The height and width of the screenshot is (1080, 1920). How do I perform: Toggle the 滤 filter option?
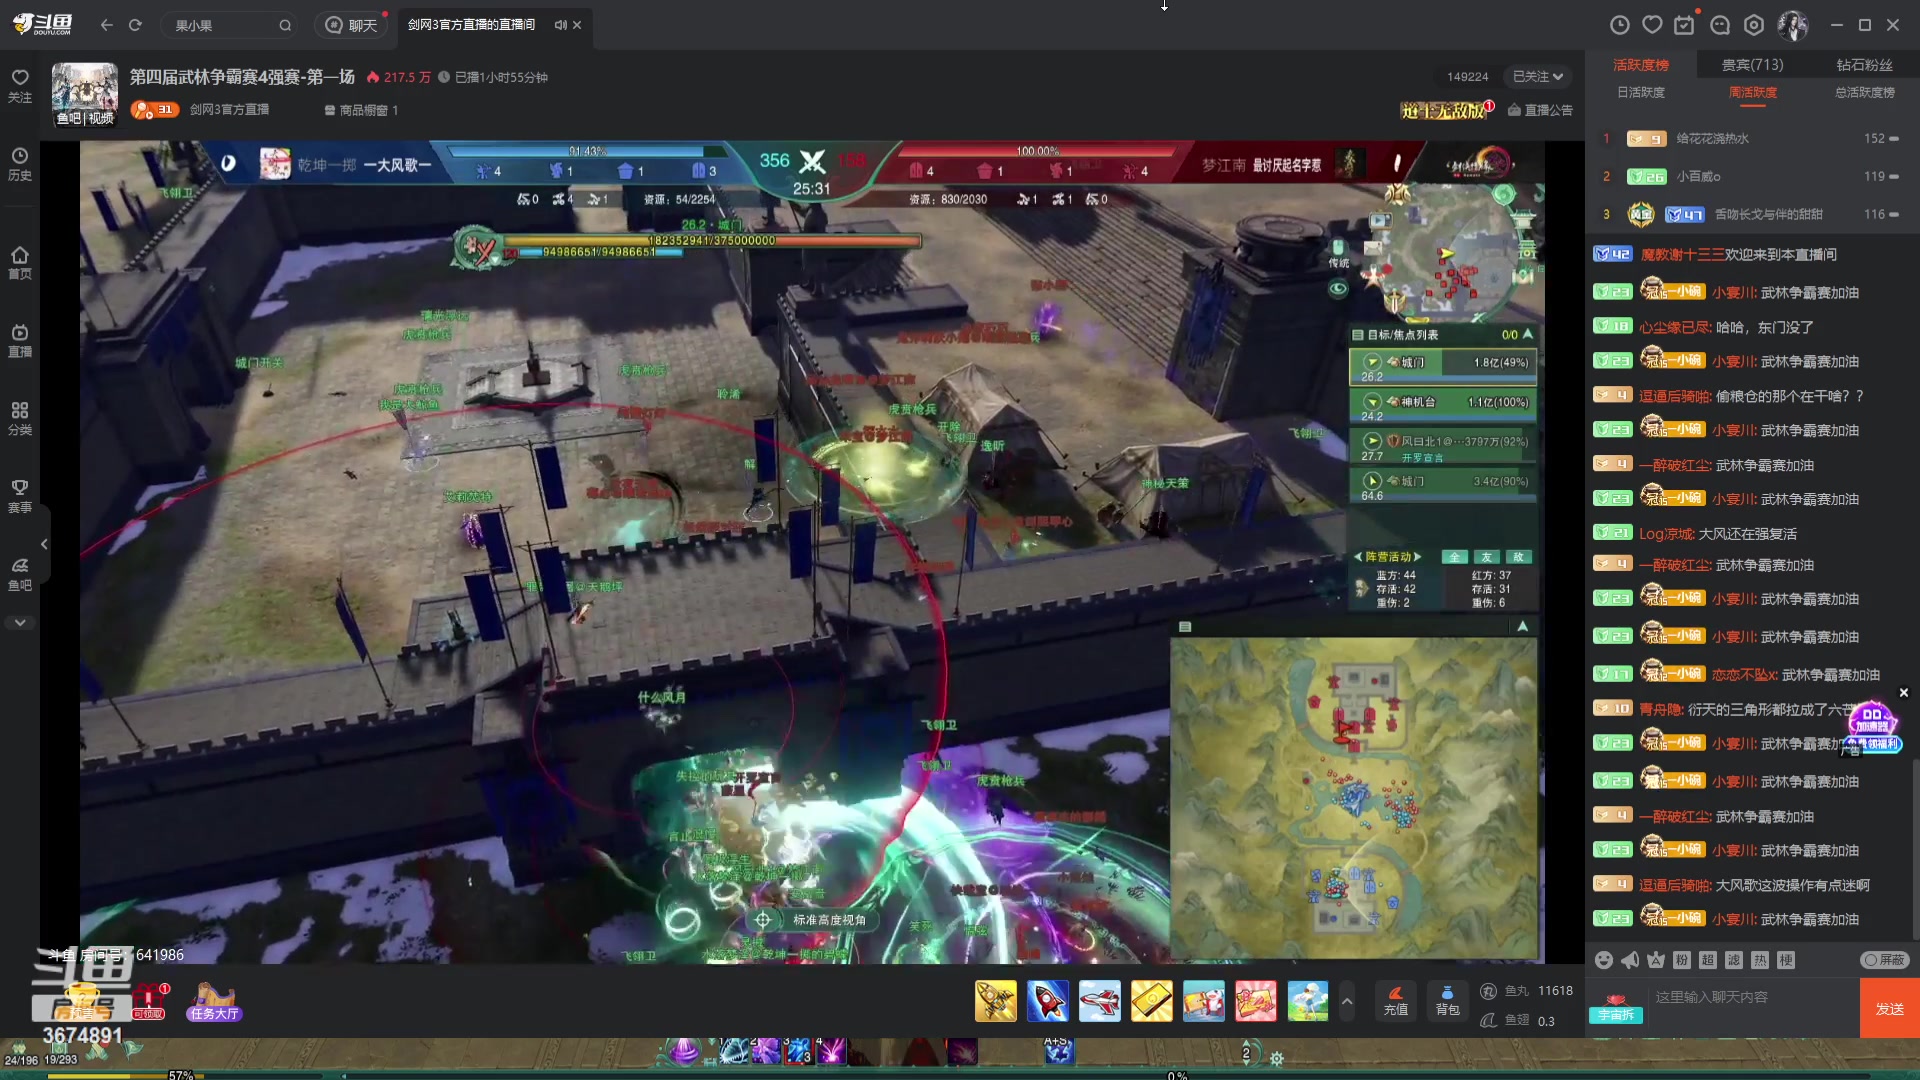point(1734,960)
